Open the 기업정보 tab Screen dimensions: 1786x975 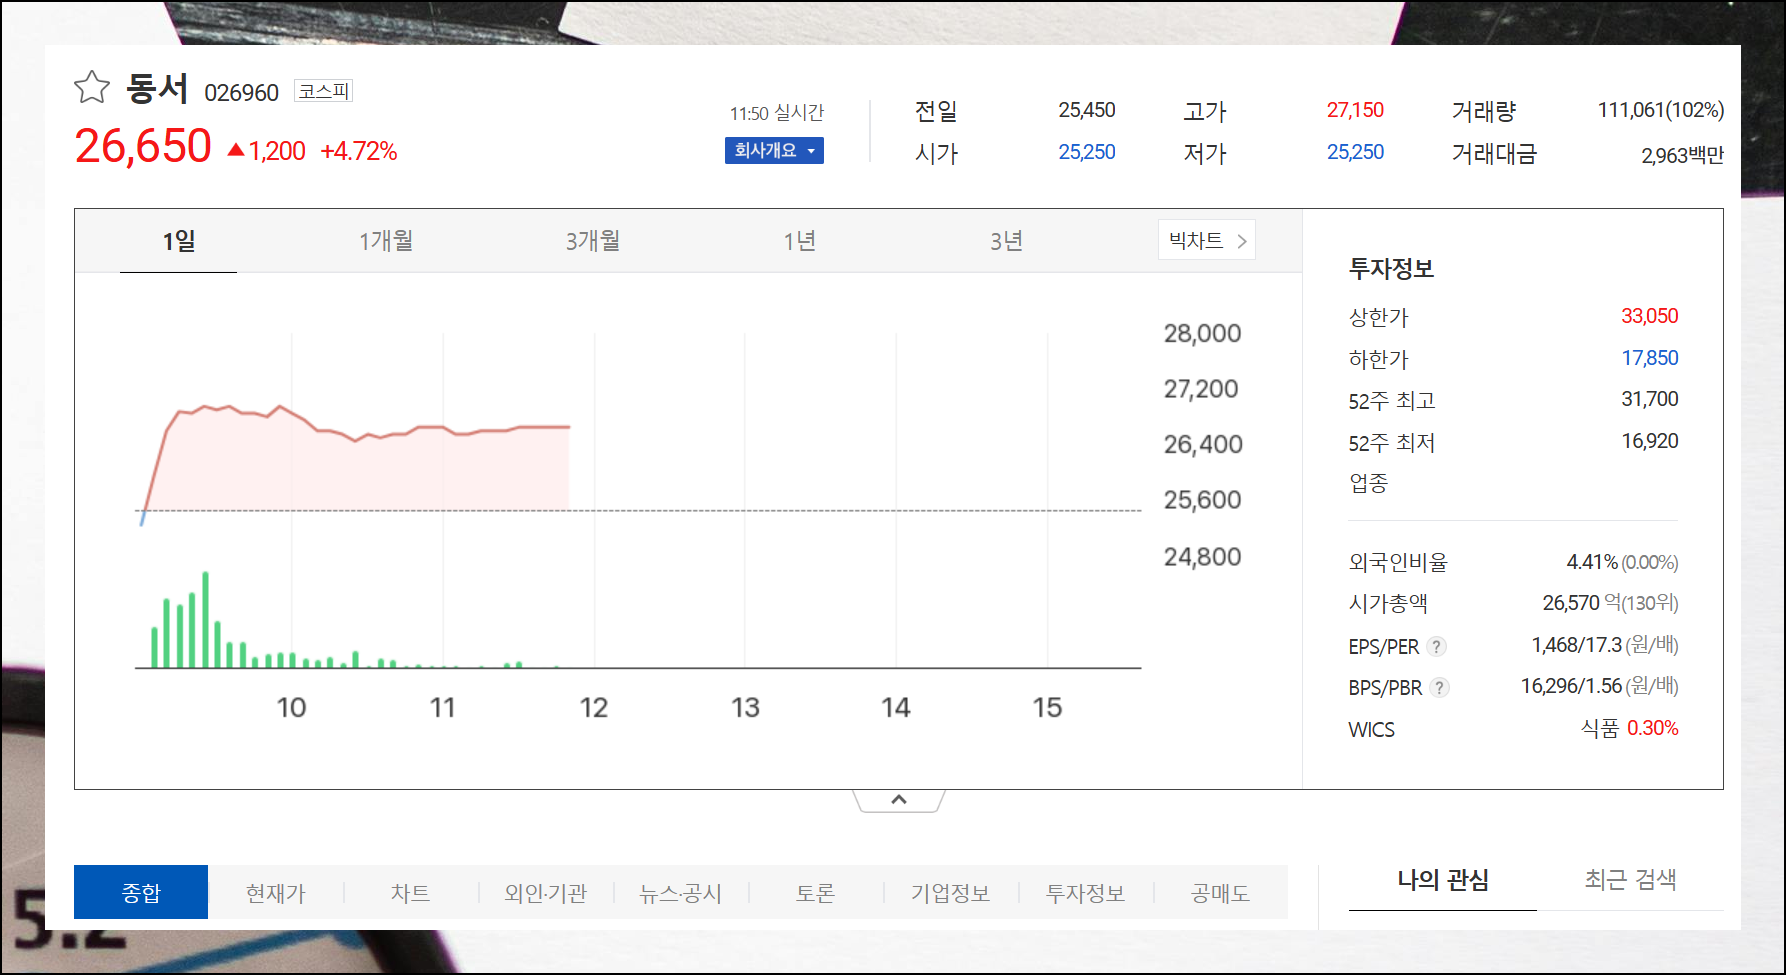(x=951, y=892)
